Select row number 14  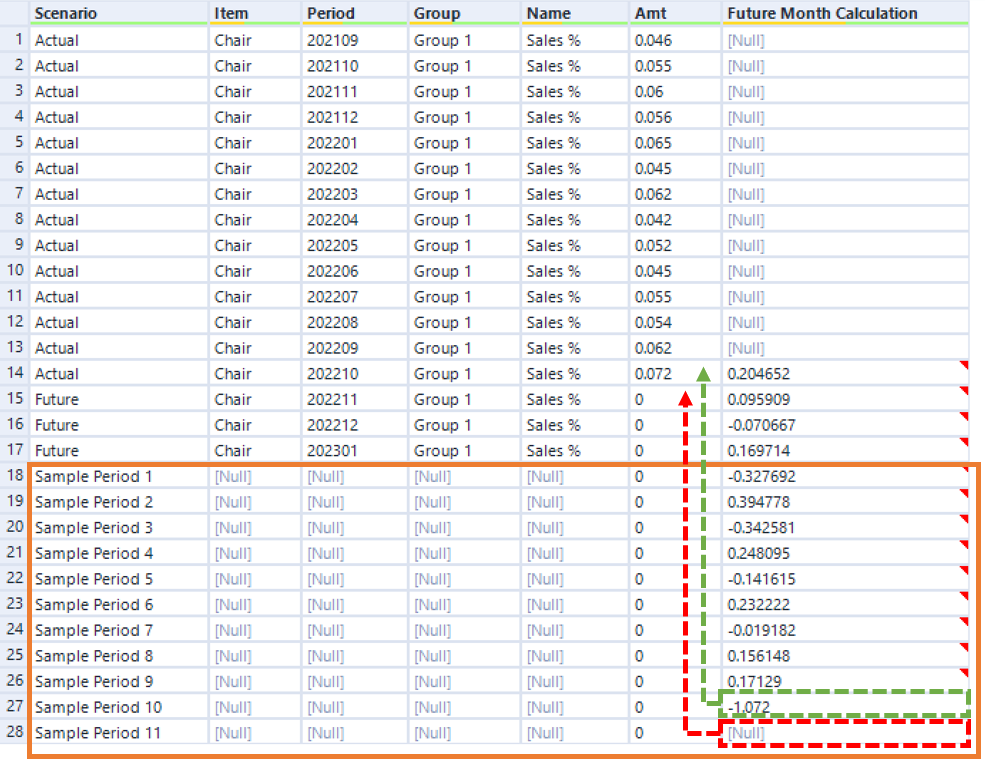coord(14,373)
